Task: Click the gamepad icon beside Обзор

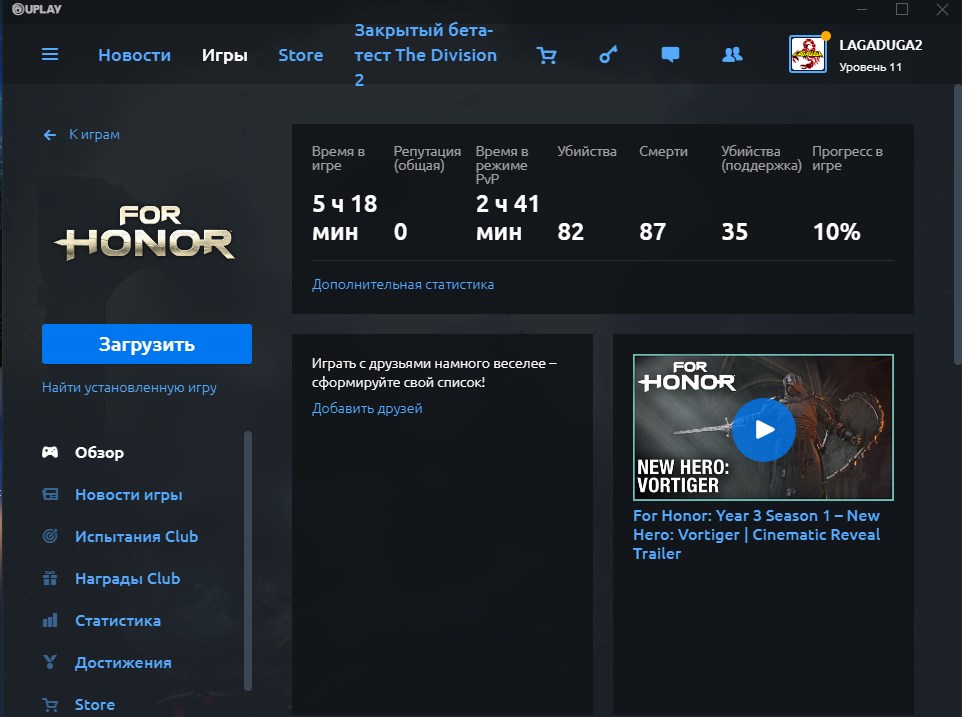Action: point(50,453)
